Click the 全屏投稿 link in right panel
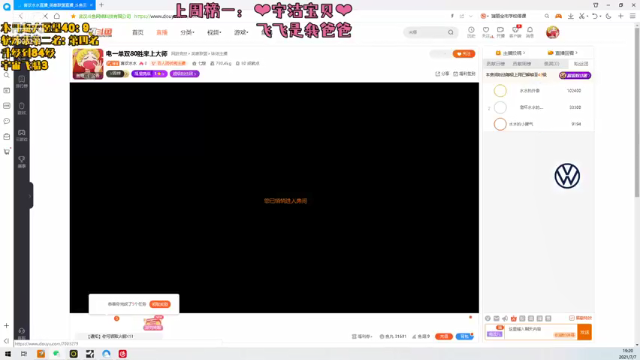 coord(510,53)
